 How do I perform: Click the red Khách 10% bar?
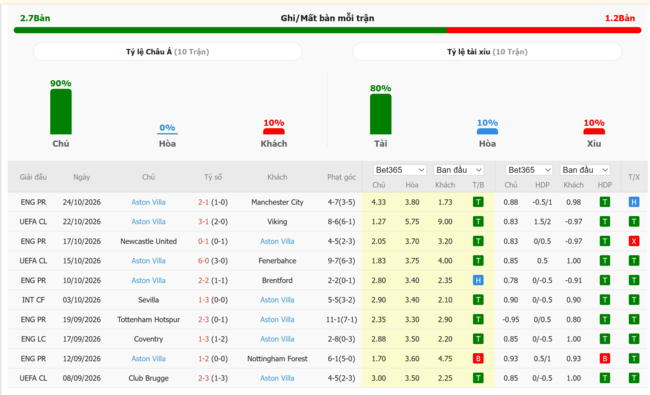274,131
